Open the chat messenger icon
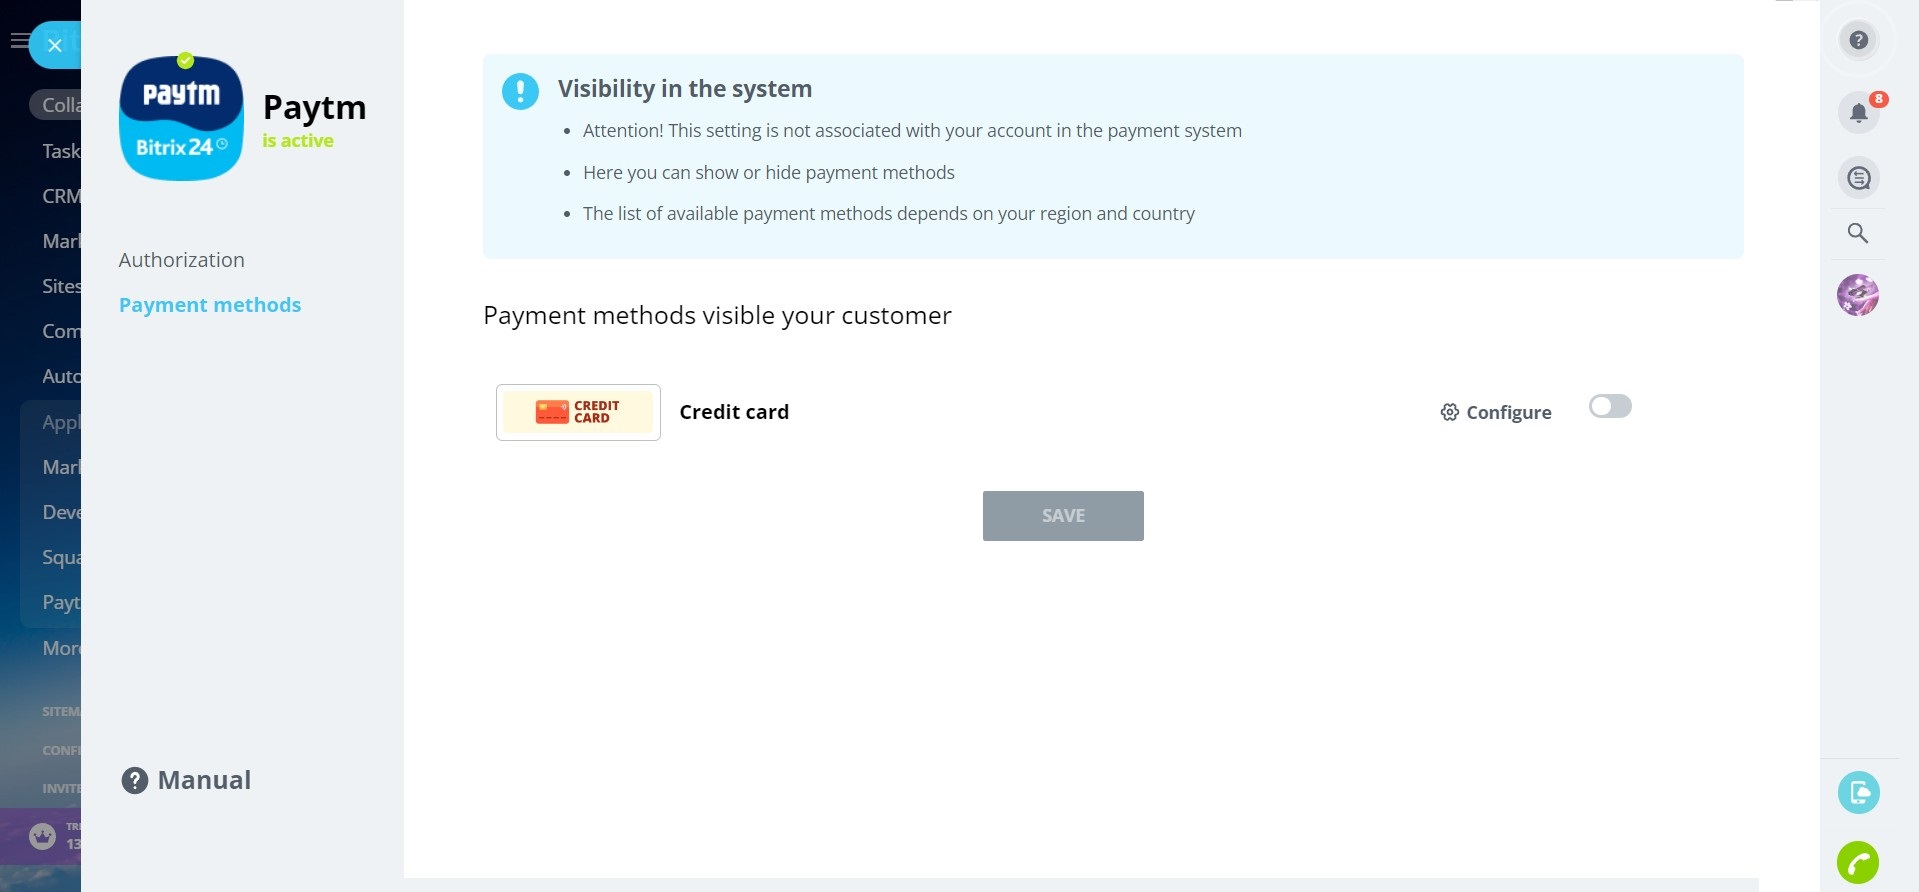 (1858, 178)
